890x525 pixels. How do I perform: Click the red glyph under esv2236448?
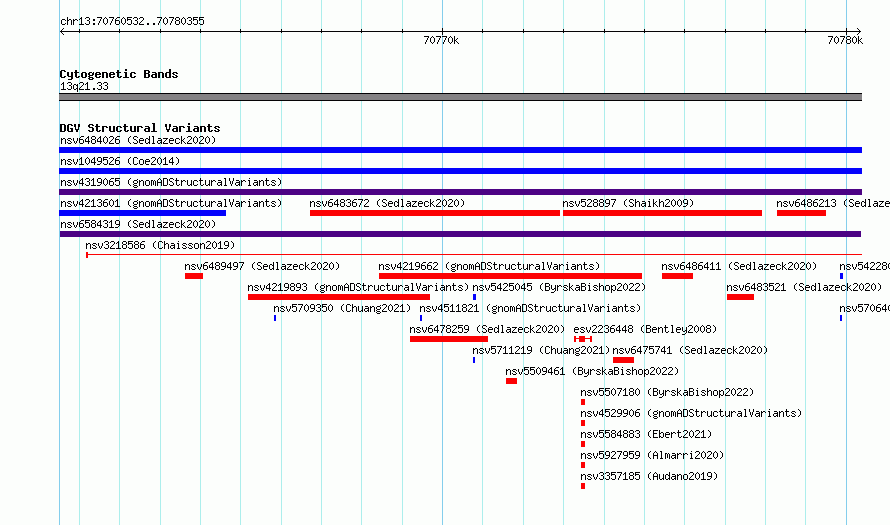coord(583,339)
